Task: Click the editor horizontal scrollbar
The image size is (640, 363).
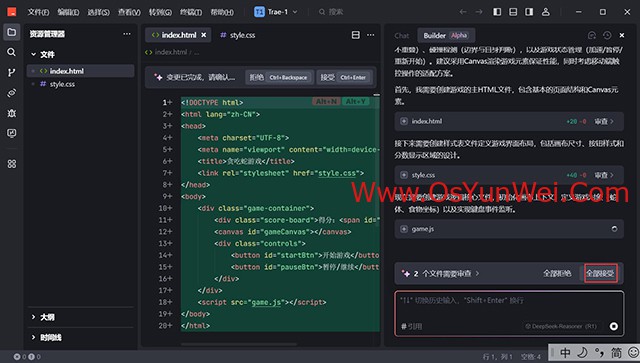Action: coord(239,344)
